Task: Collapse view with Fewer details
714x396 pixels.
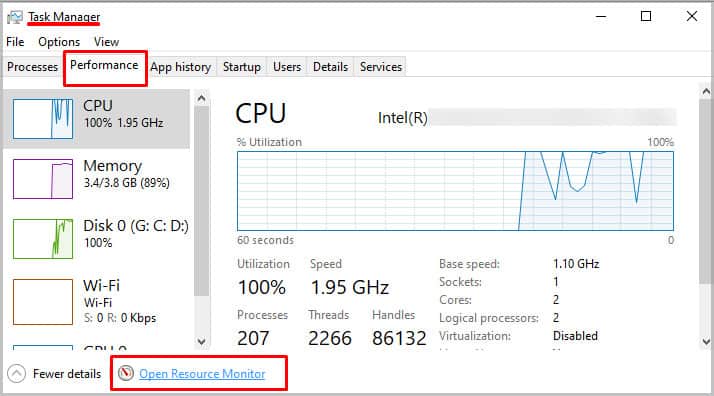Action: point(67,374)
